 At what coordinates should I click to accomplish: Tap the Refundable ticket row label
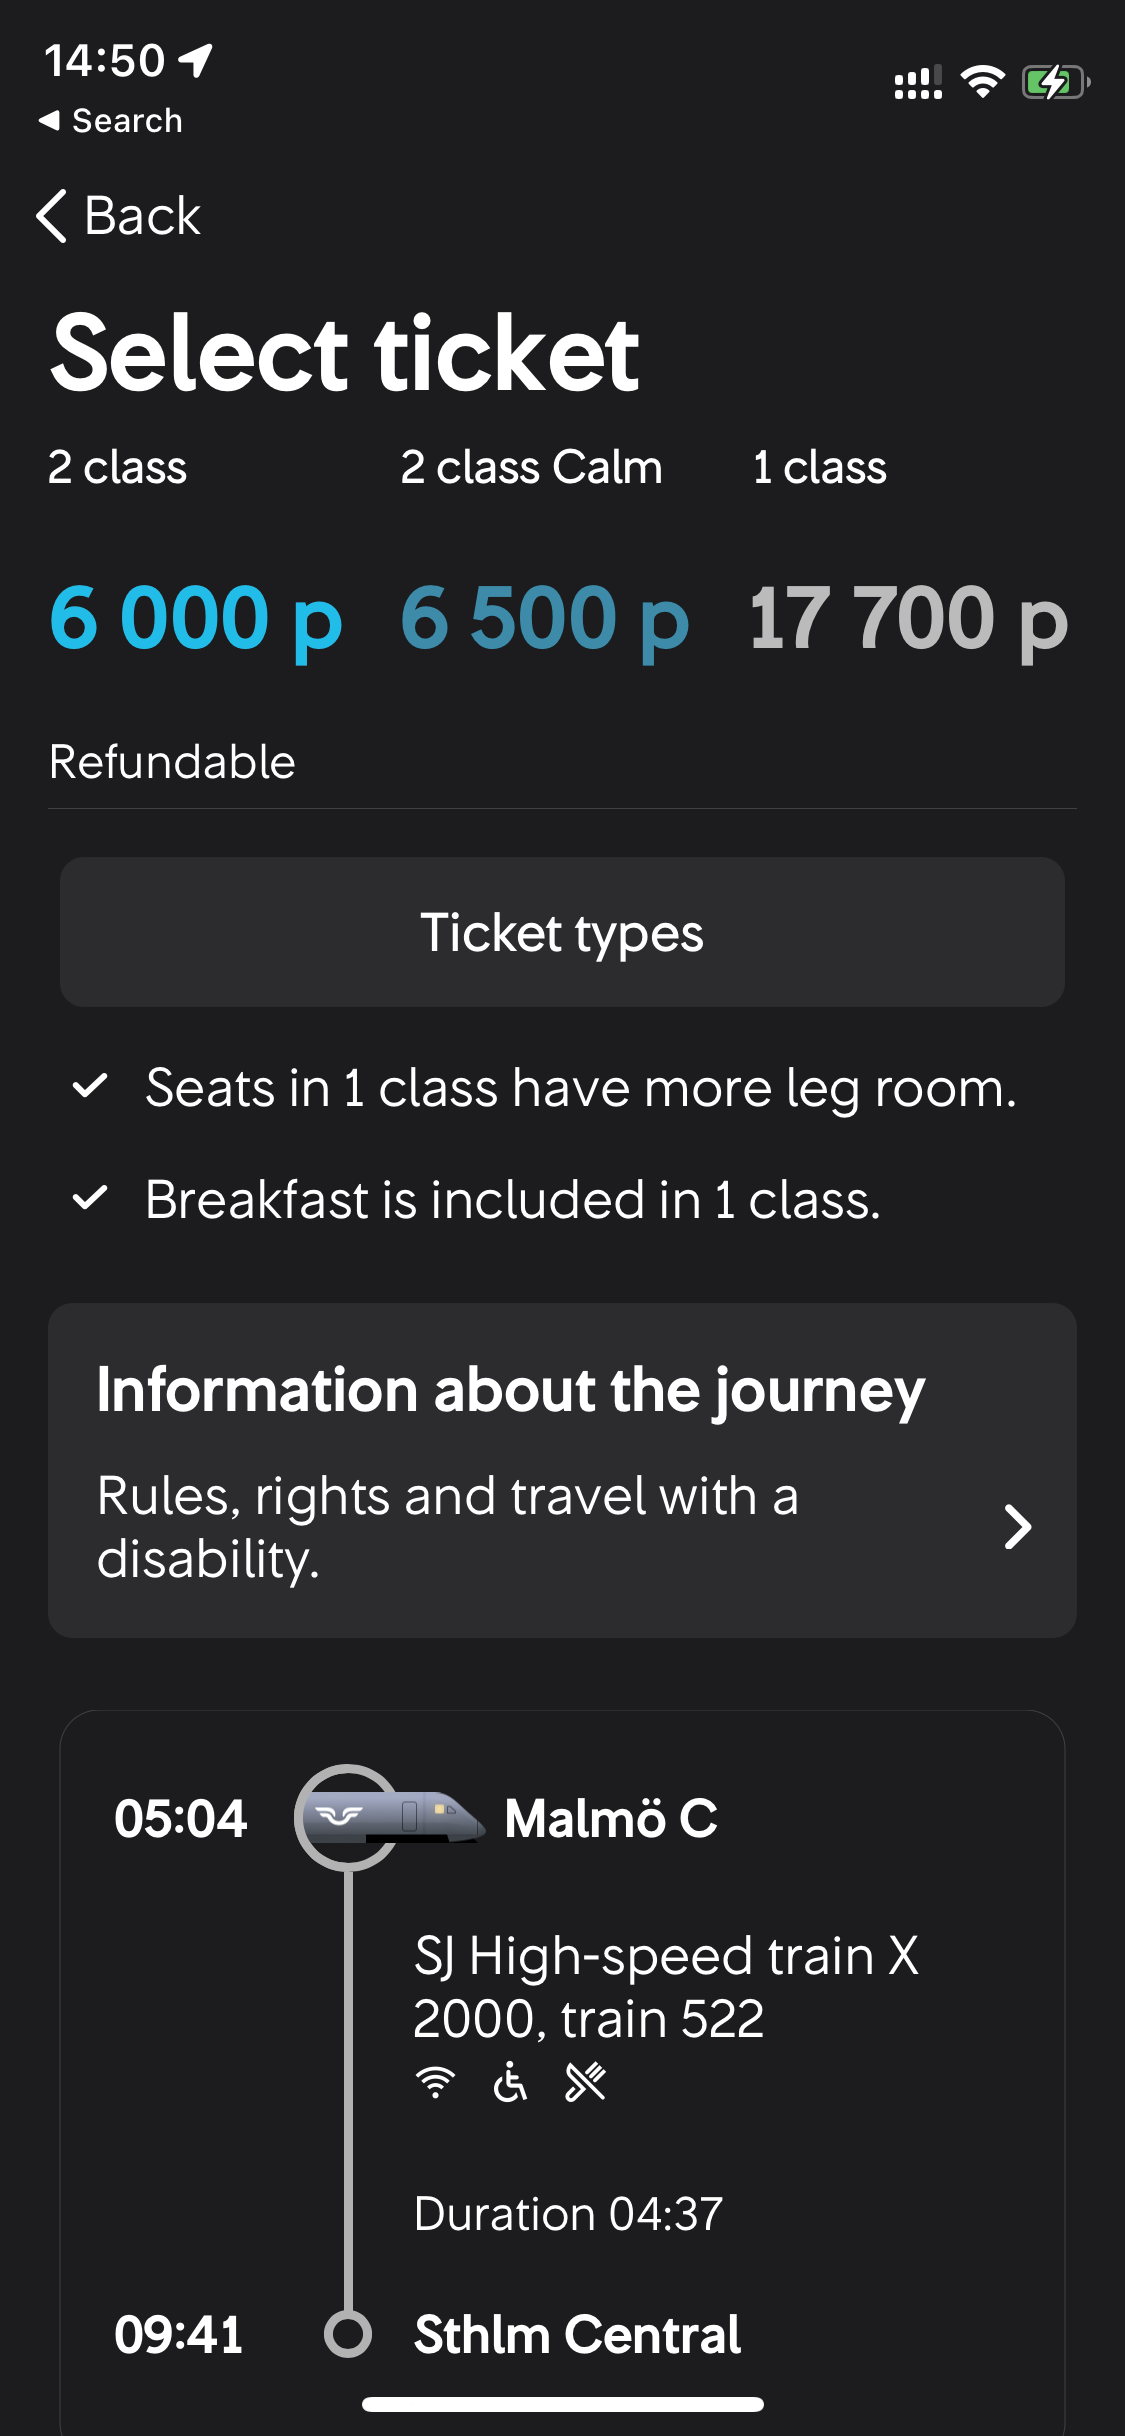(x=172, y=762)
